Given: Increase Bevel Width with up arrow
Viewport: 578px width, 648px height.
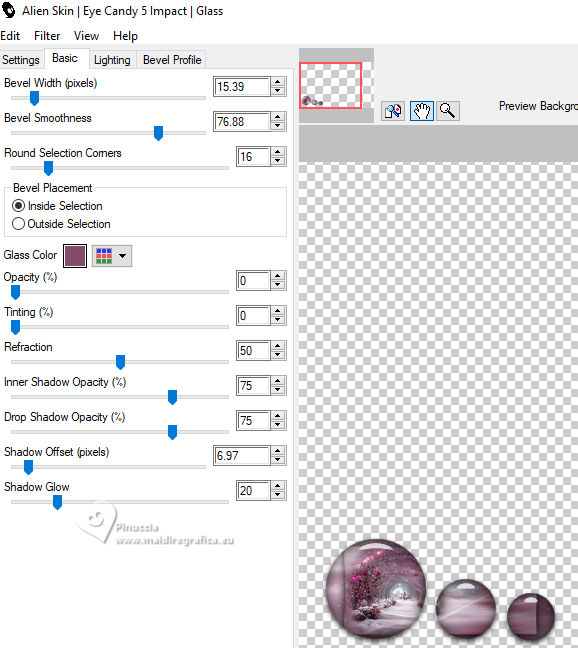Looking at the screenshot, I should tap(278, 82).
